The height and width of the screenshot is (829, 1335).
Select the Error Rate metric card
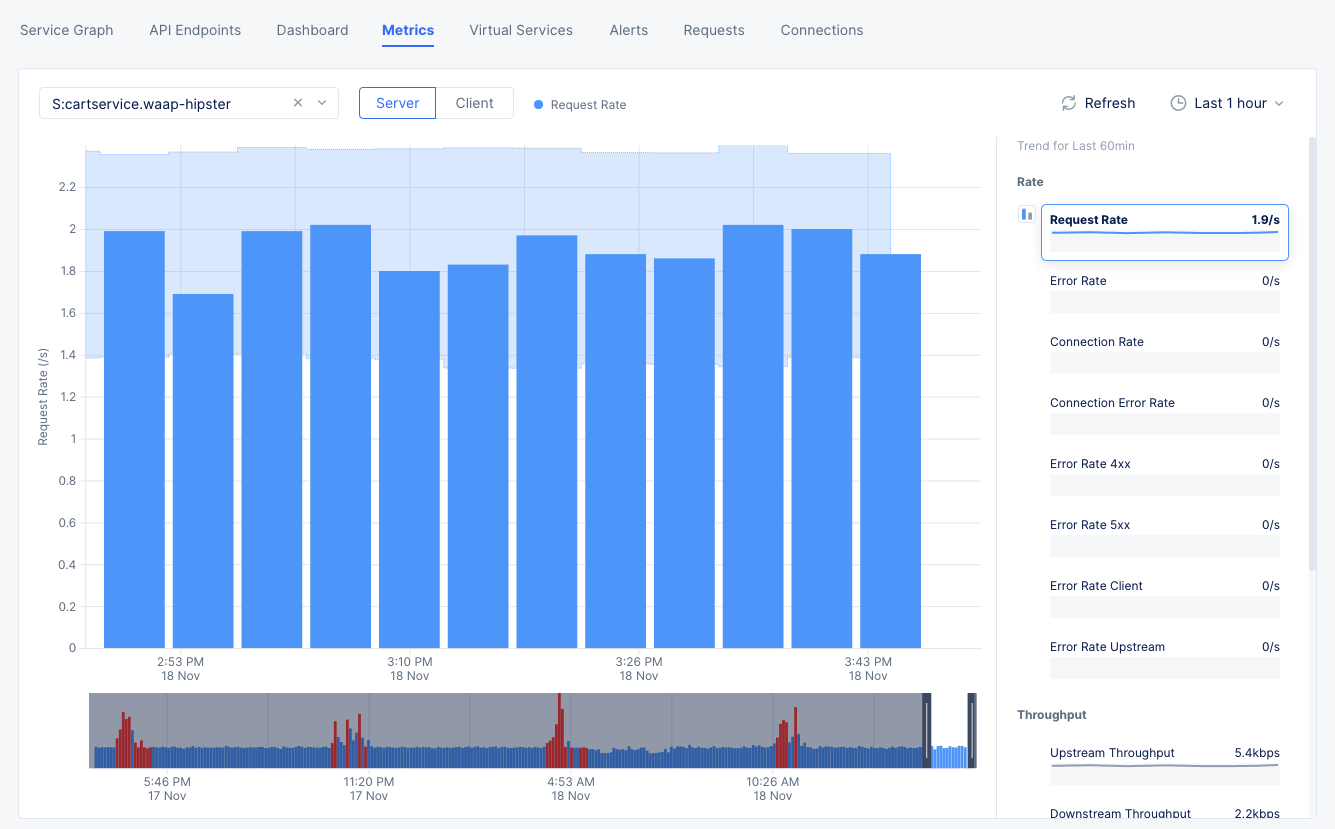tap(1164, 291)
